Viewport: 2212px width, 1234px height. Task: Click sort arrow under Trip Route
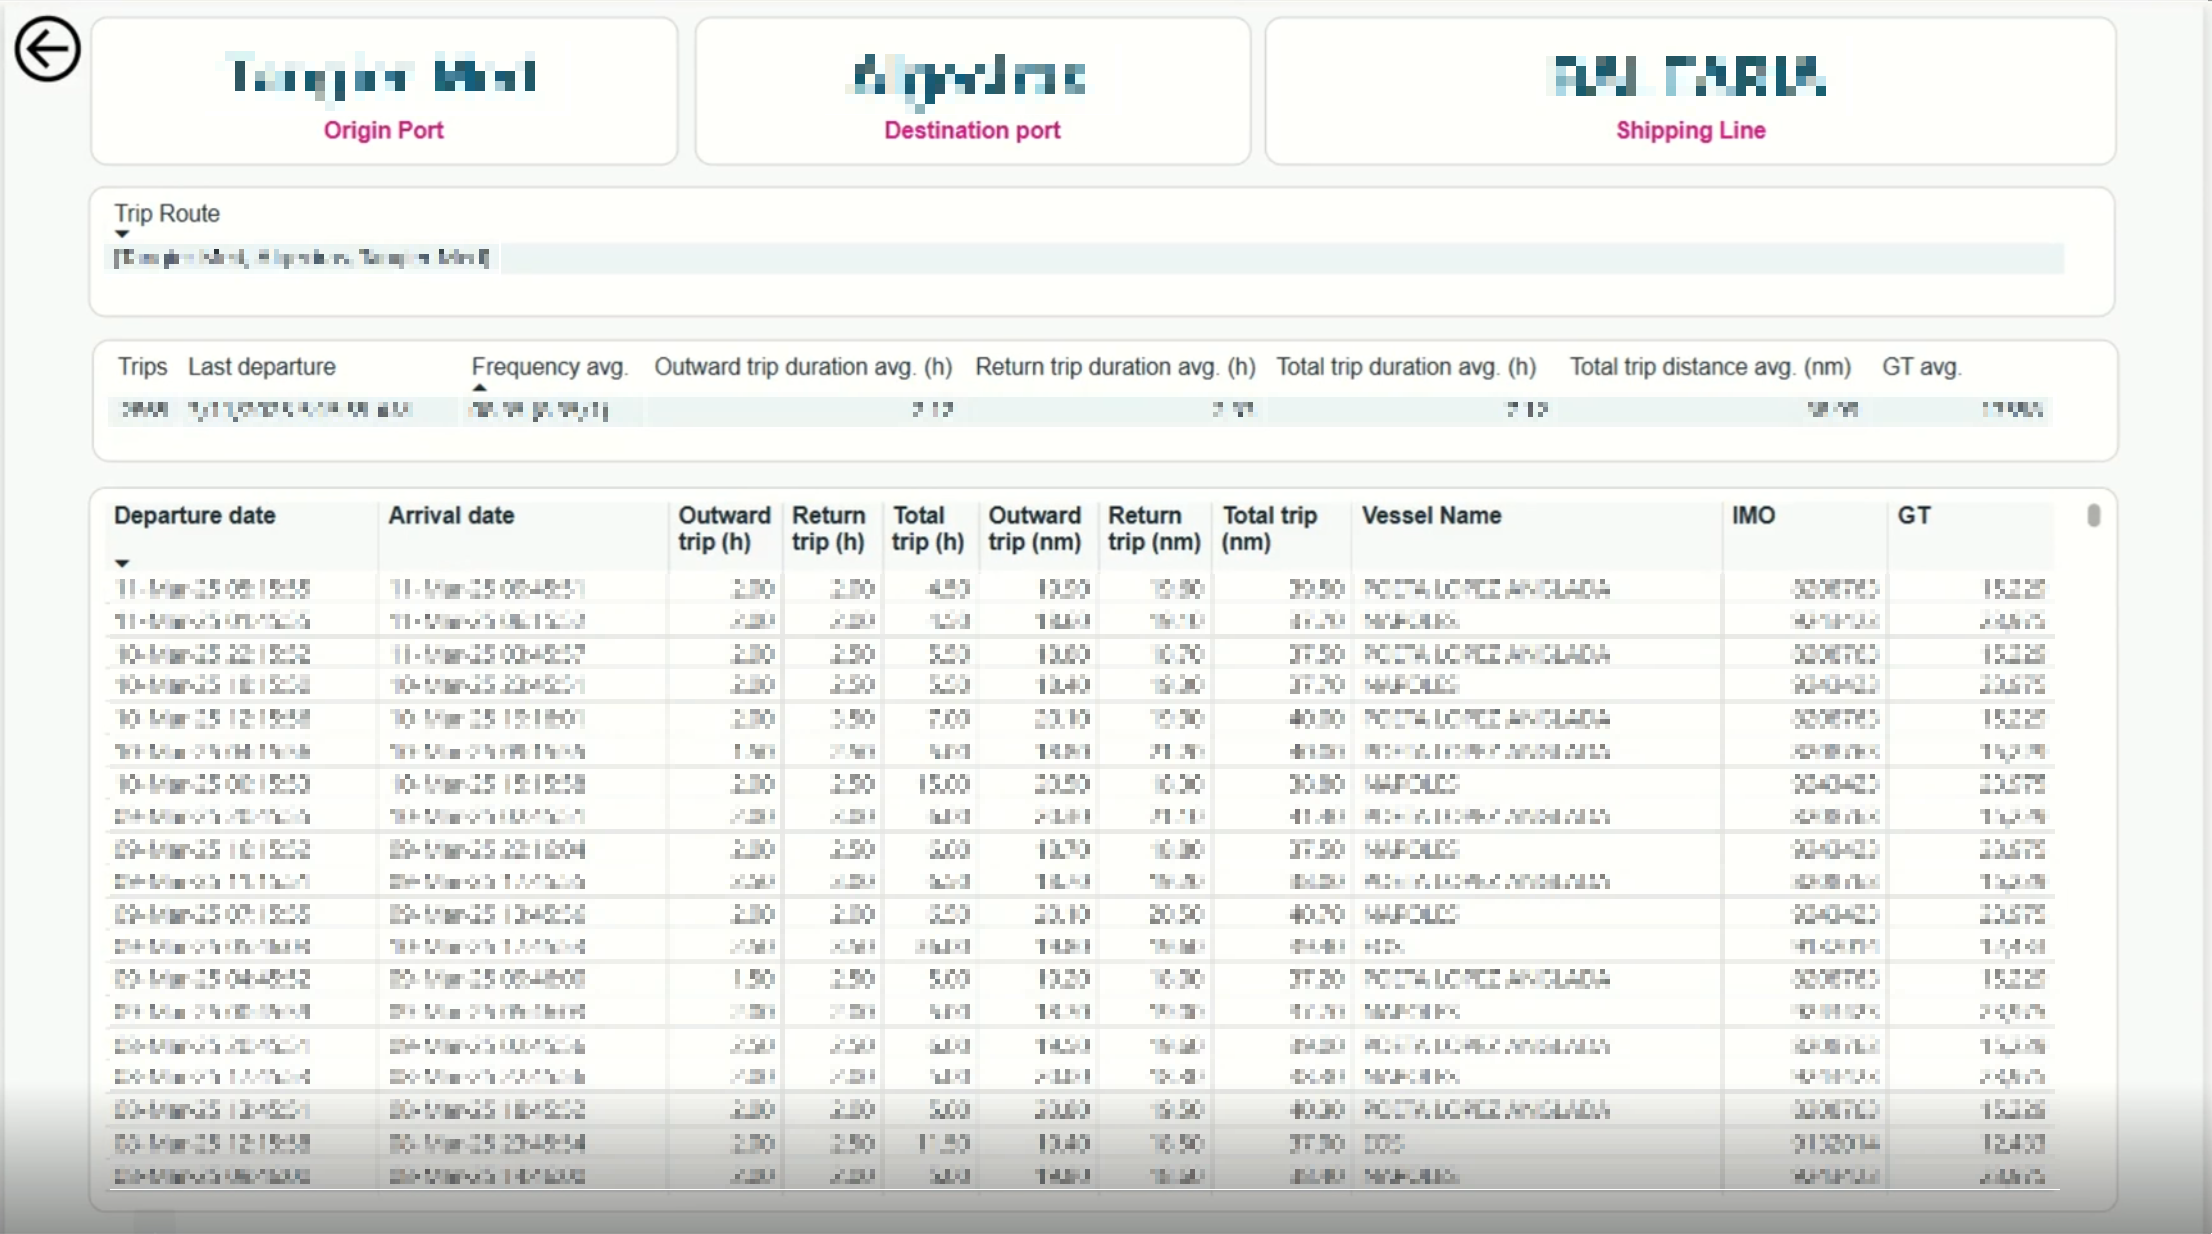pos(122,234)
